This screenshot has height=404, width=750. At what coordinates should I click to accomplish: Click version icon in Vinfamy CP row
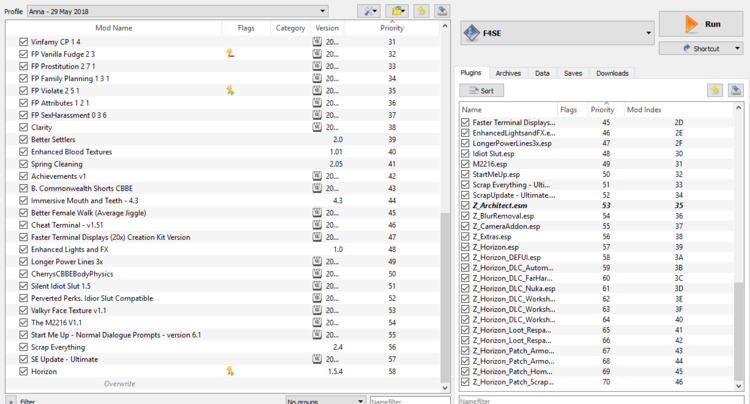pos(317,42)
